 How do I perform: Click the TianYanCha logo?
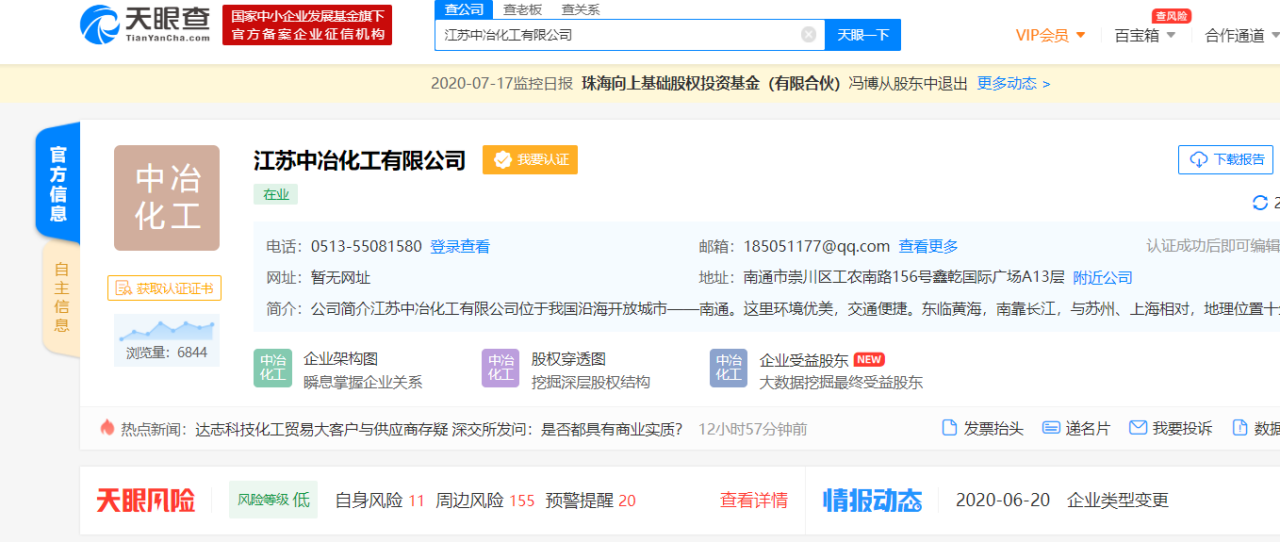(146, 25)
